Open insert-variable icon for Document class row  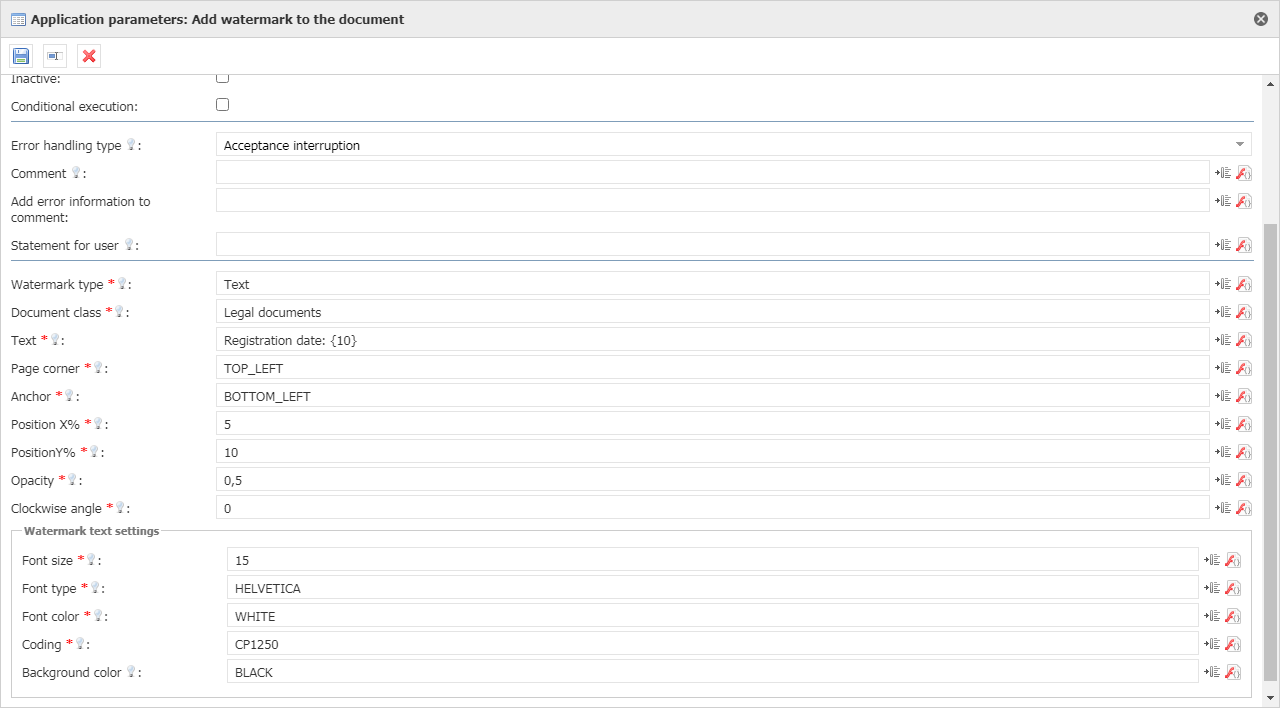click(1223, 312)
